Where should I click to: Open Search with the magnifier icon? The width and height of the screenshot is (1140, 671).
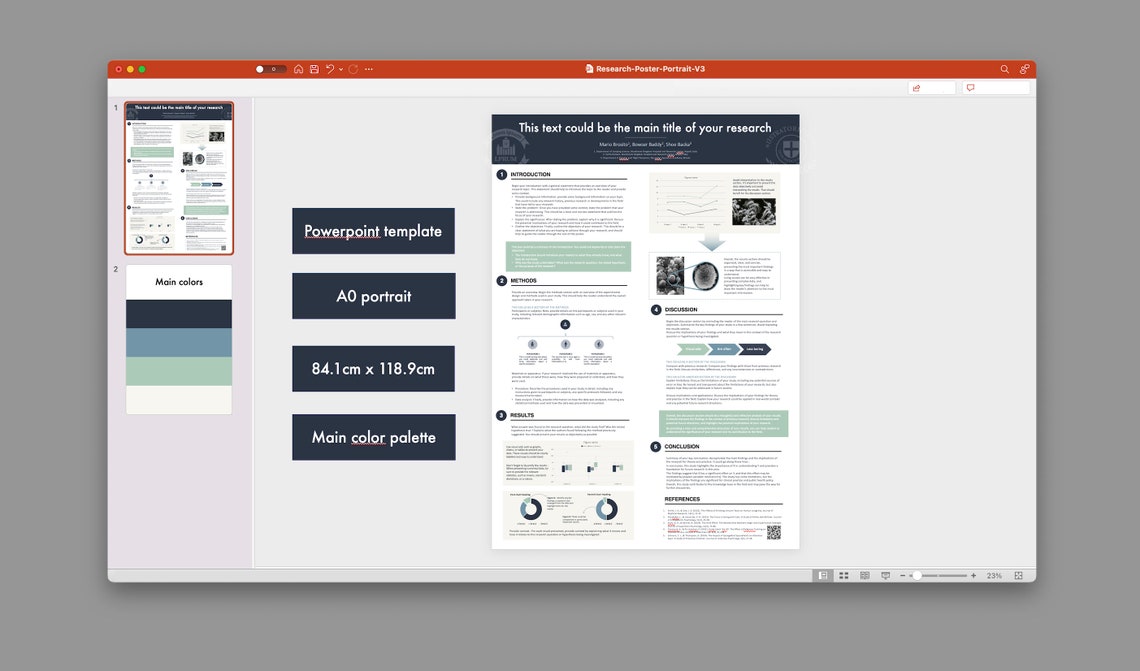click(x=1005, y=69)
